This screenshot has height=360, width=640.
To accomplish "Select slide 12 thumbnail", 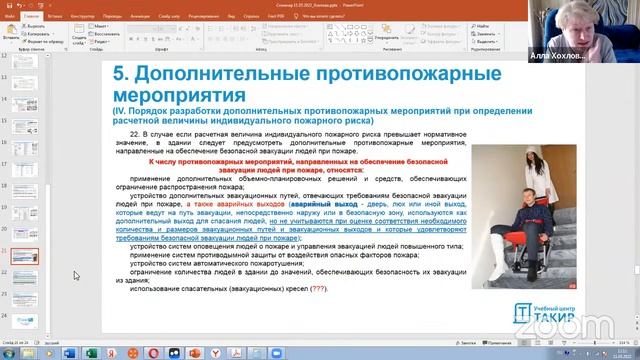I will point(25,62).
